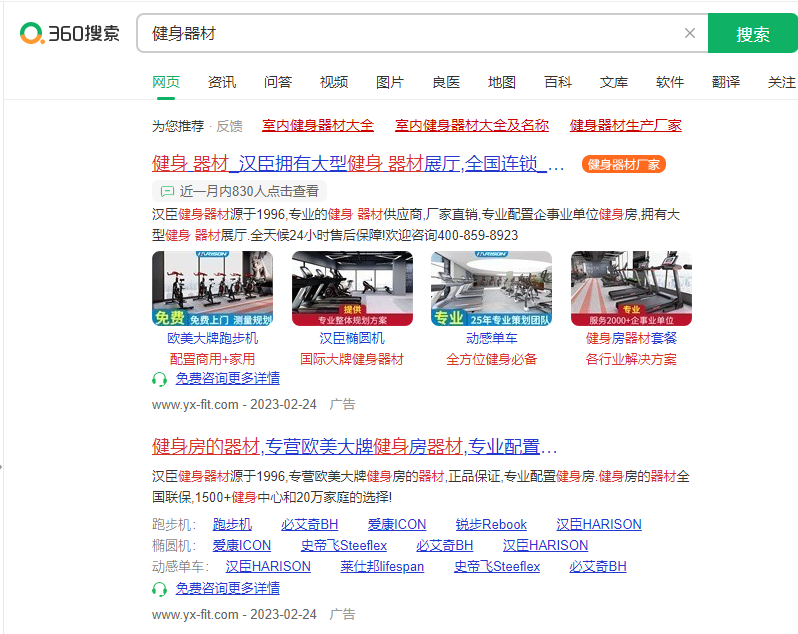This screenshot has height=634, width=798.
Task: Switch to the 资讯 tab
Action: point(222,82)
